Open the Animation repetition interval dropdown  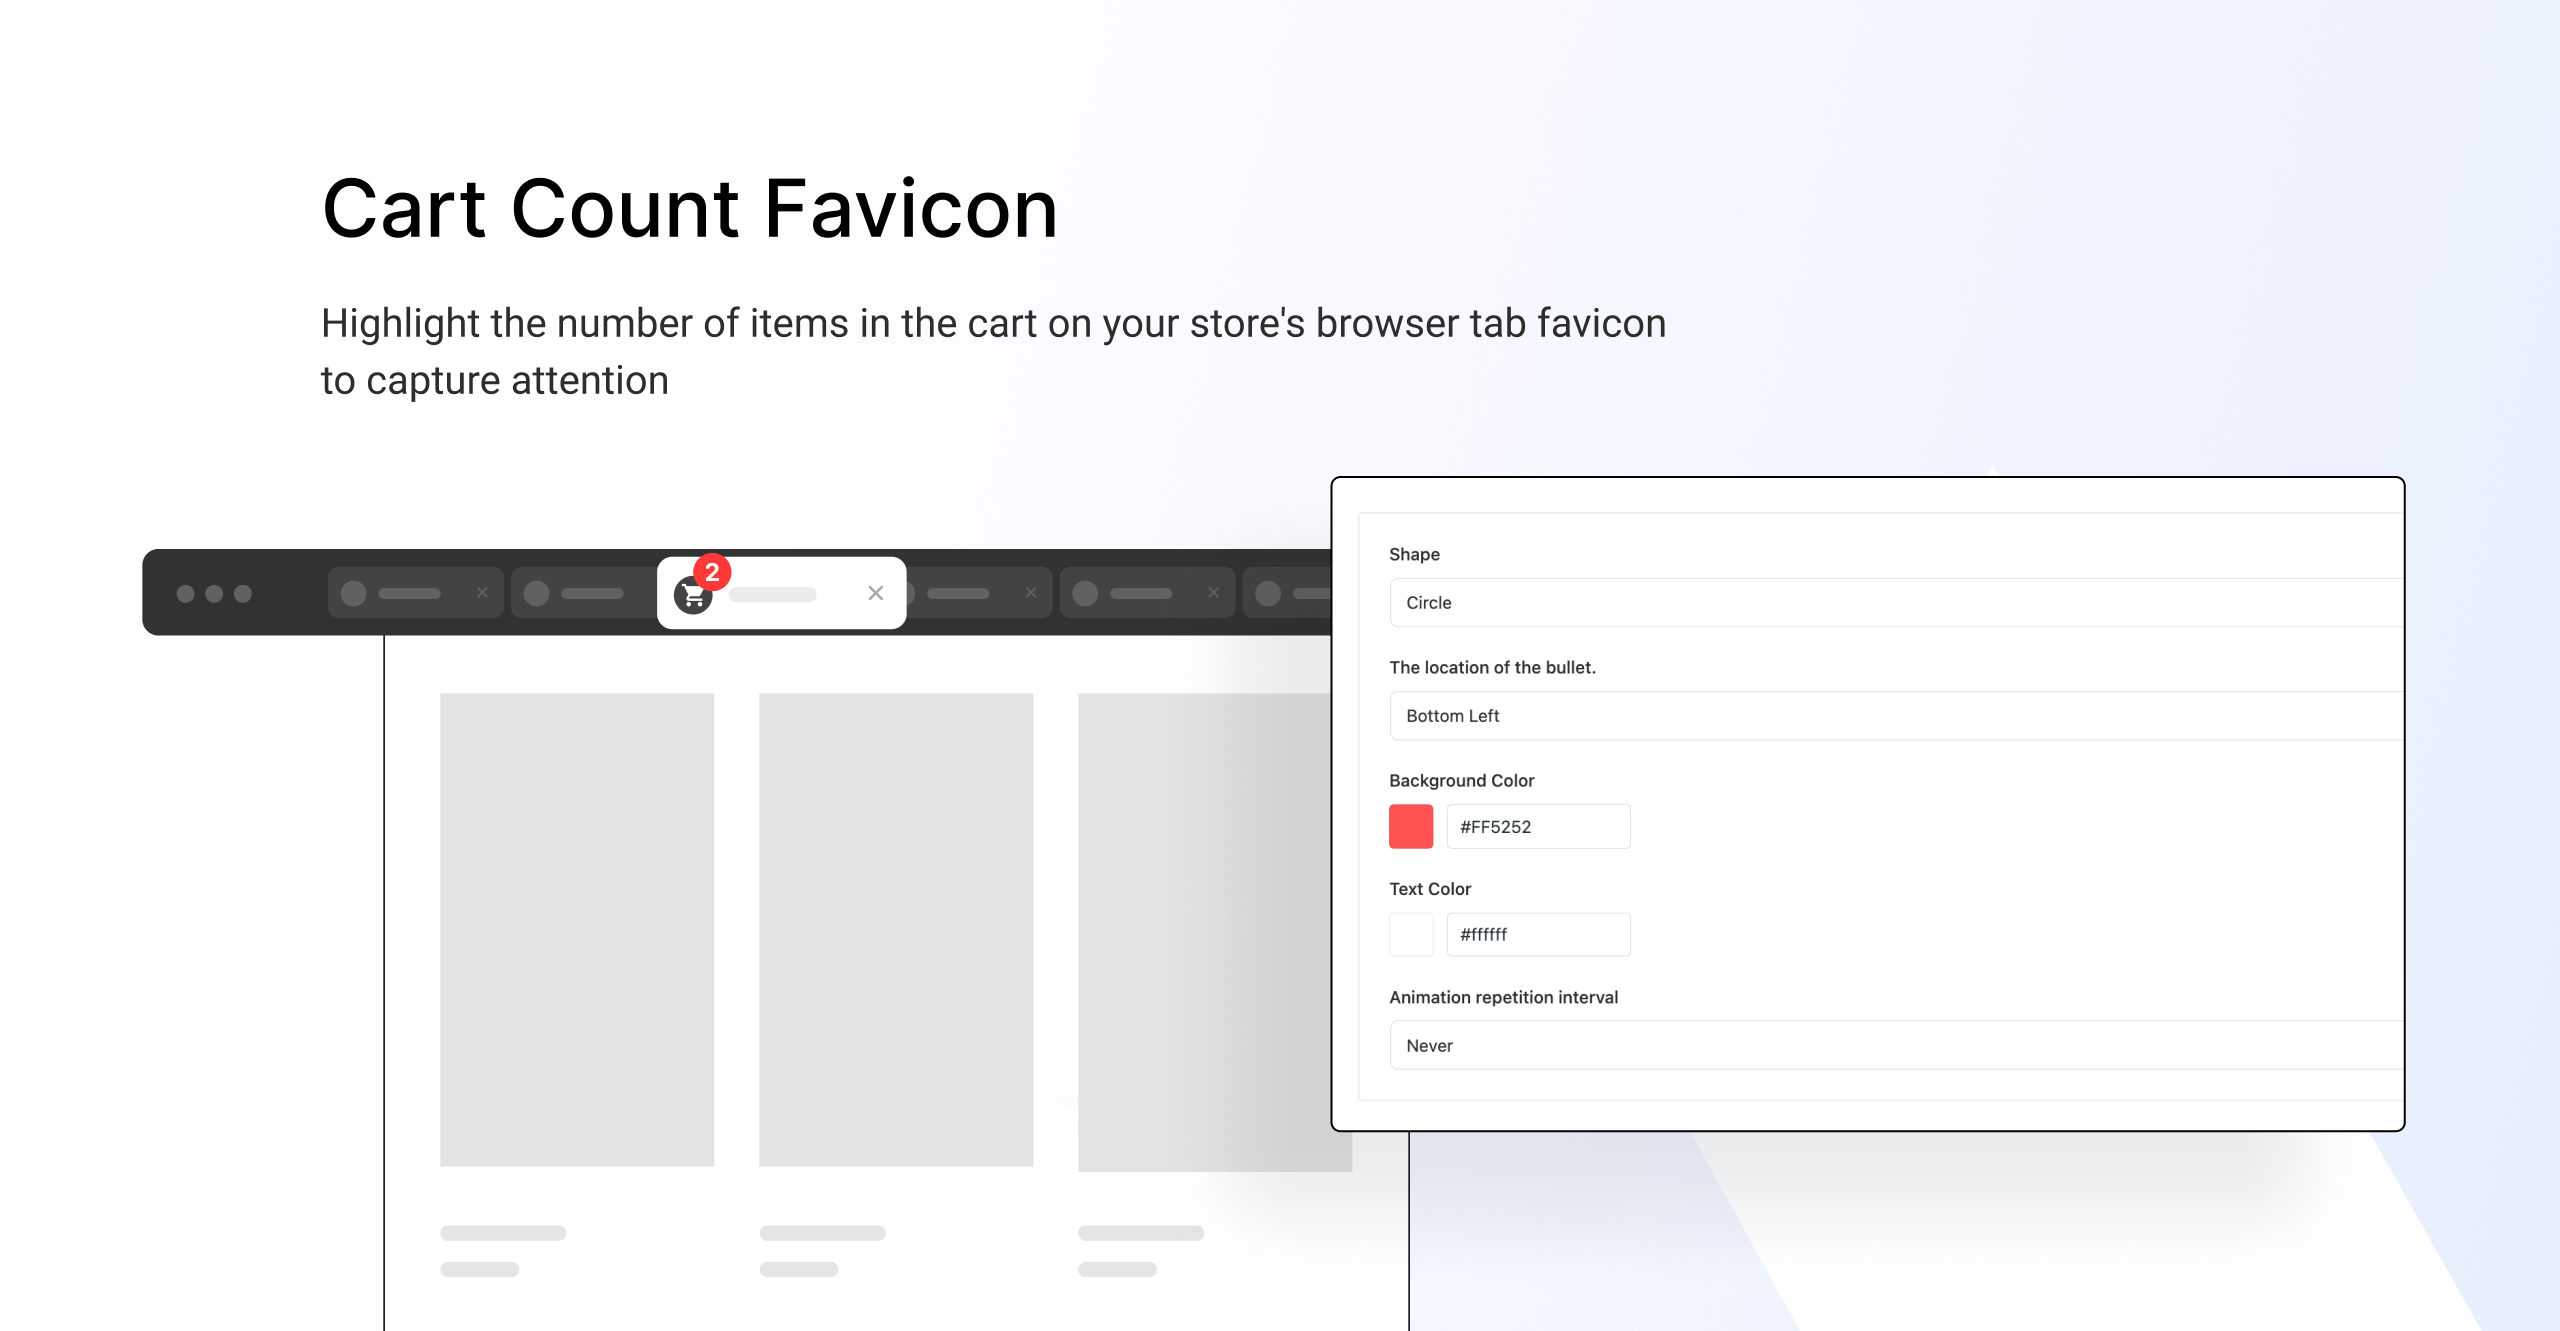1896,1046
